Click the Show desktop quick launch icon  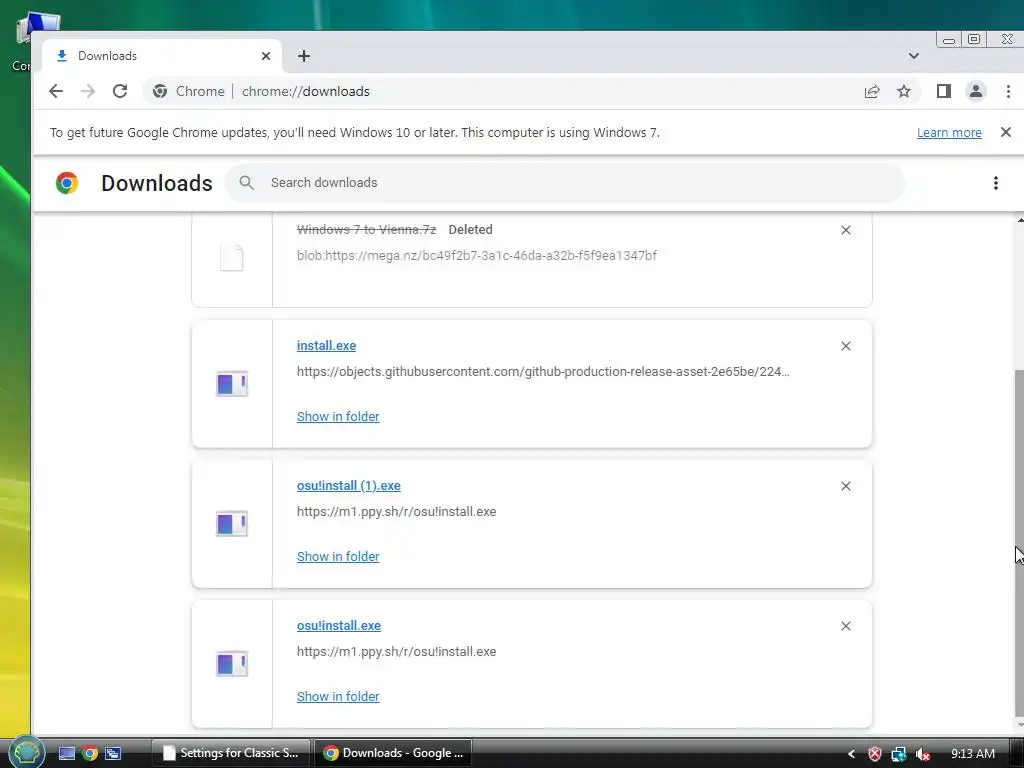pos(67,753)
